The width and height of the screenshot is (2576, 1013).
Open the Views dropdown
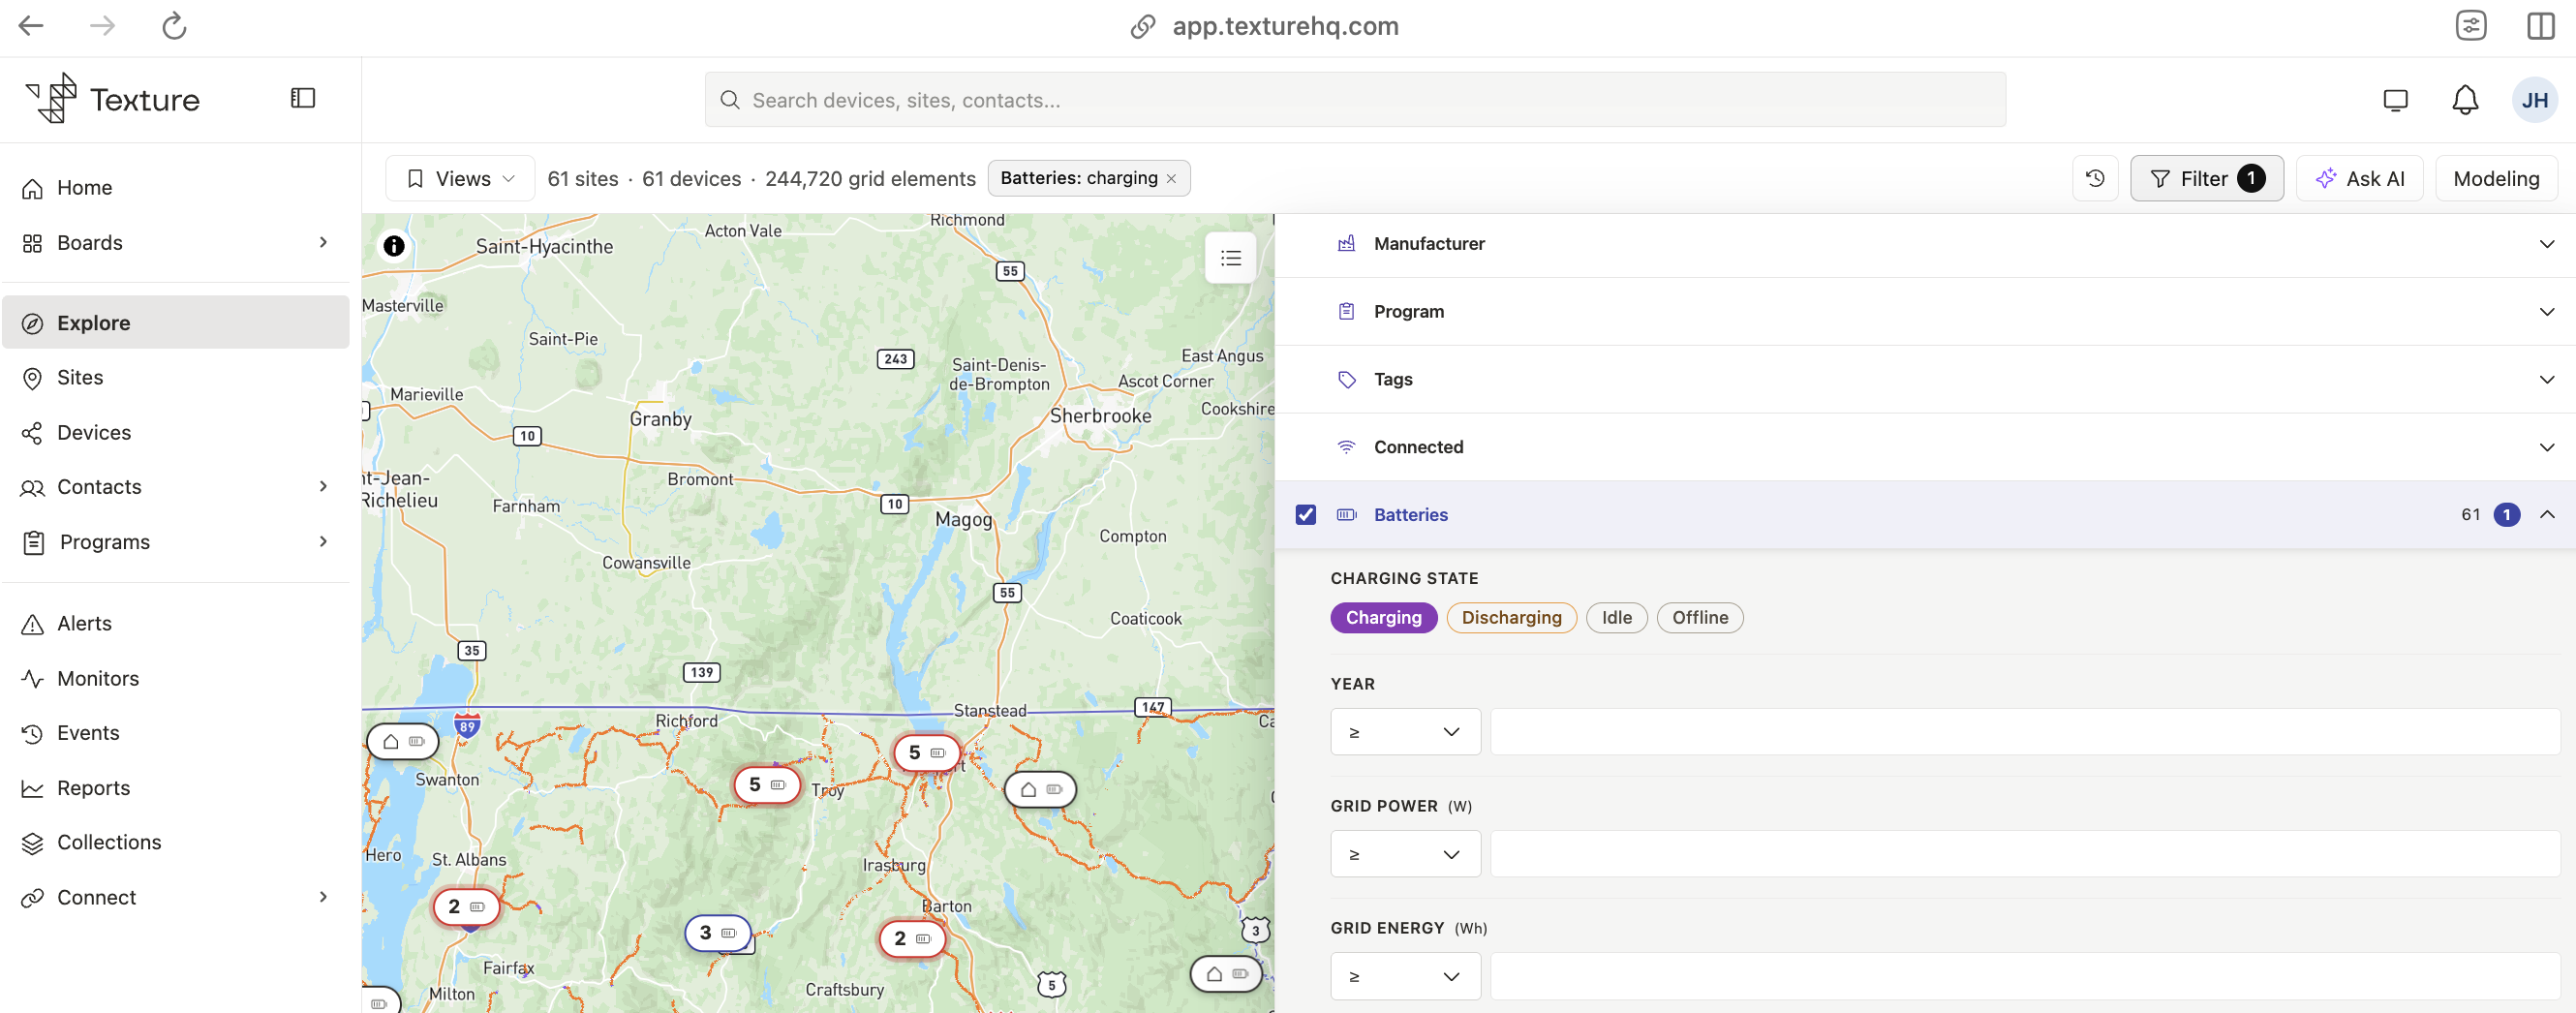[x=460, y=179]
